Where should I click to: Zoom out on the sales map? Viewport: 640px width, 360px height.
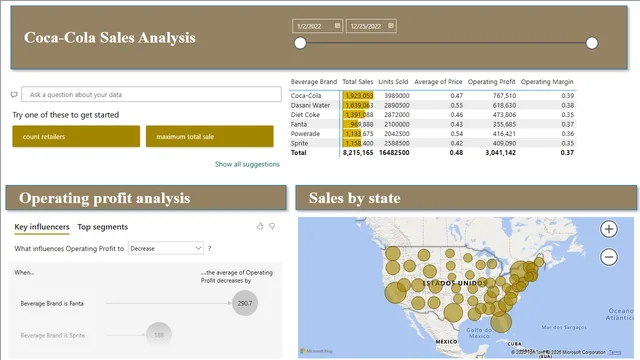609,257
